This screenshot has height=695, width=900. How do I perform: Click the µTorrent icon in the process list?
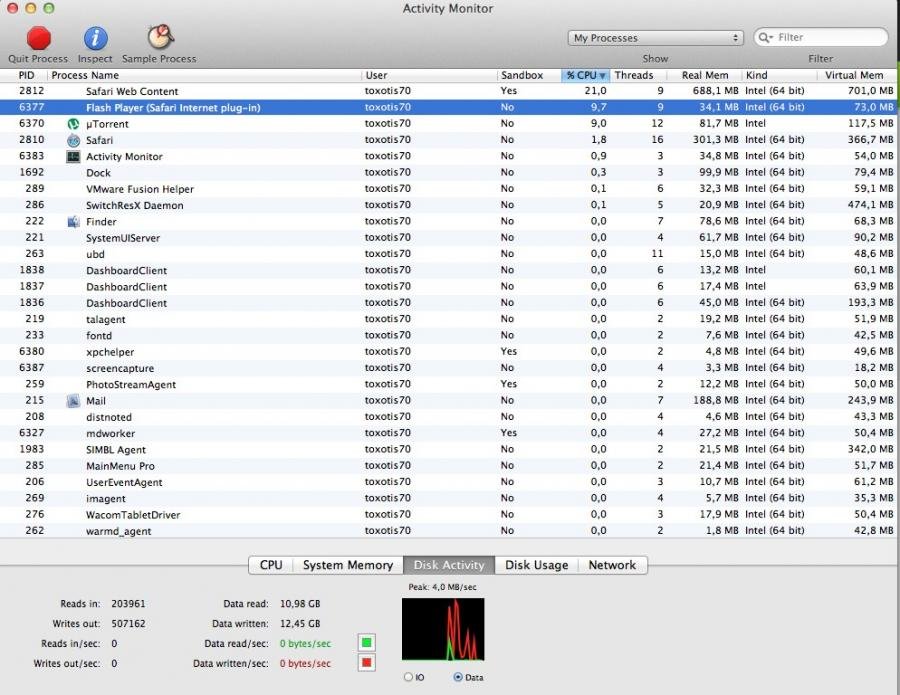click(71, 123)
